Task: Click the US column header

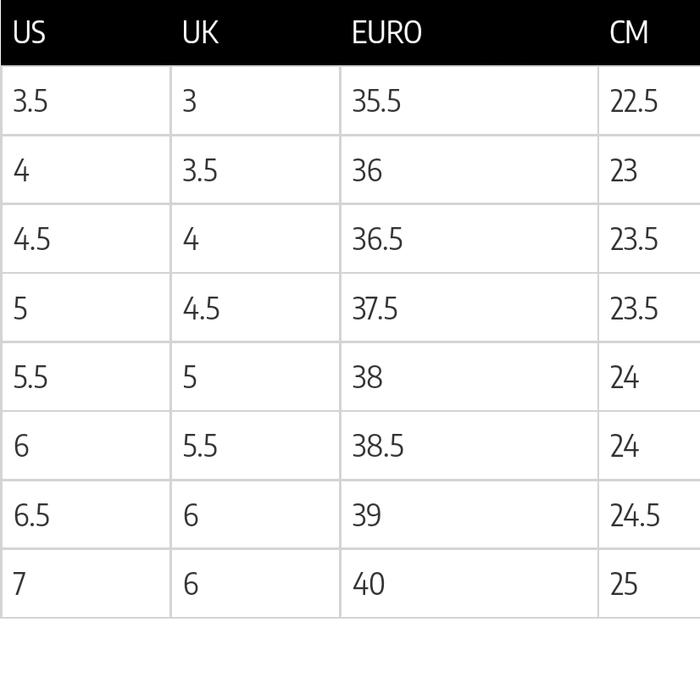Action: tap(30, 33)
